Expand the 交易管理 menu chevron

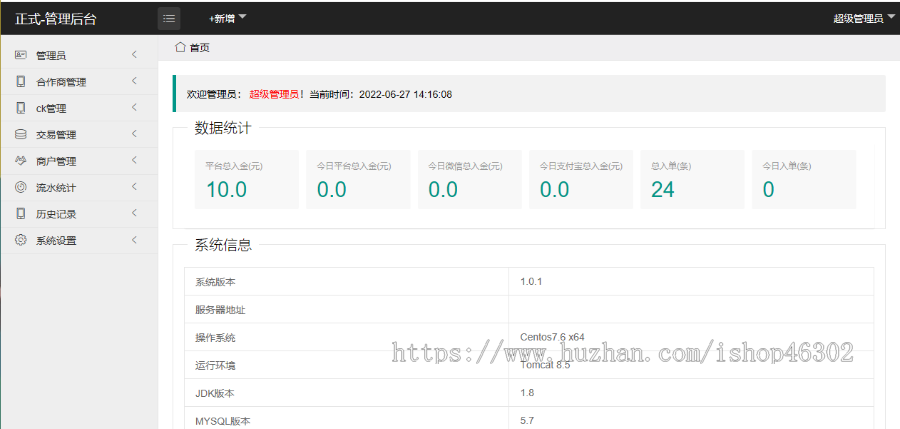tap(134, 134)
